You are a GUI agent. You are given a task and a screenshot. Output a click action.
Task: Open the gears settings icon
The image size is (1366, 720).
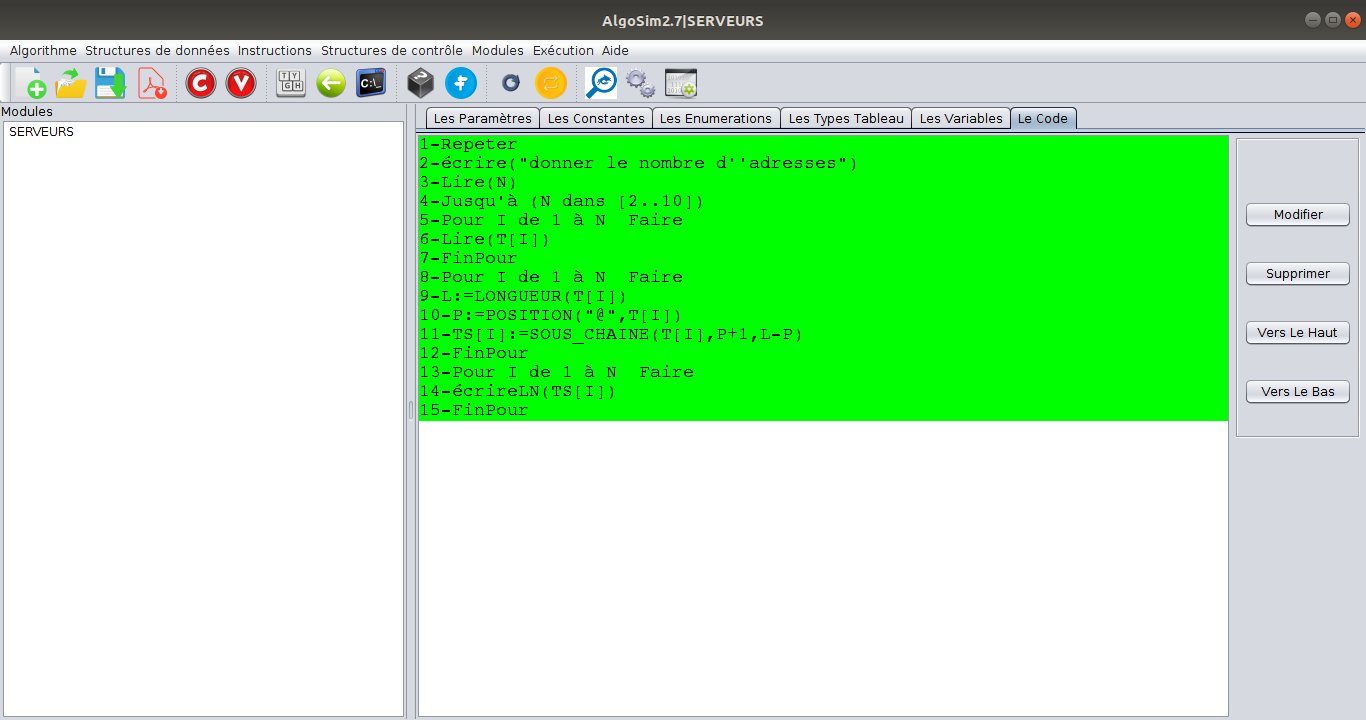click(640, 83)
